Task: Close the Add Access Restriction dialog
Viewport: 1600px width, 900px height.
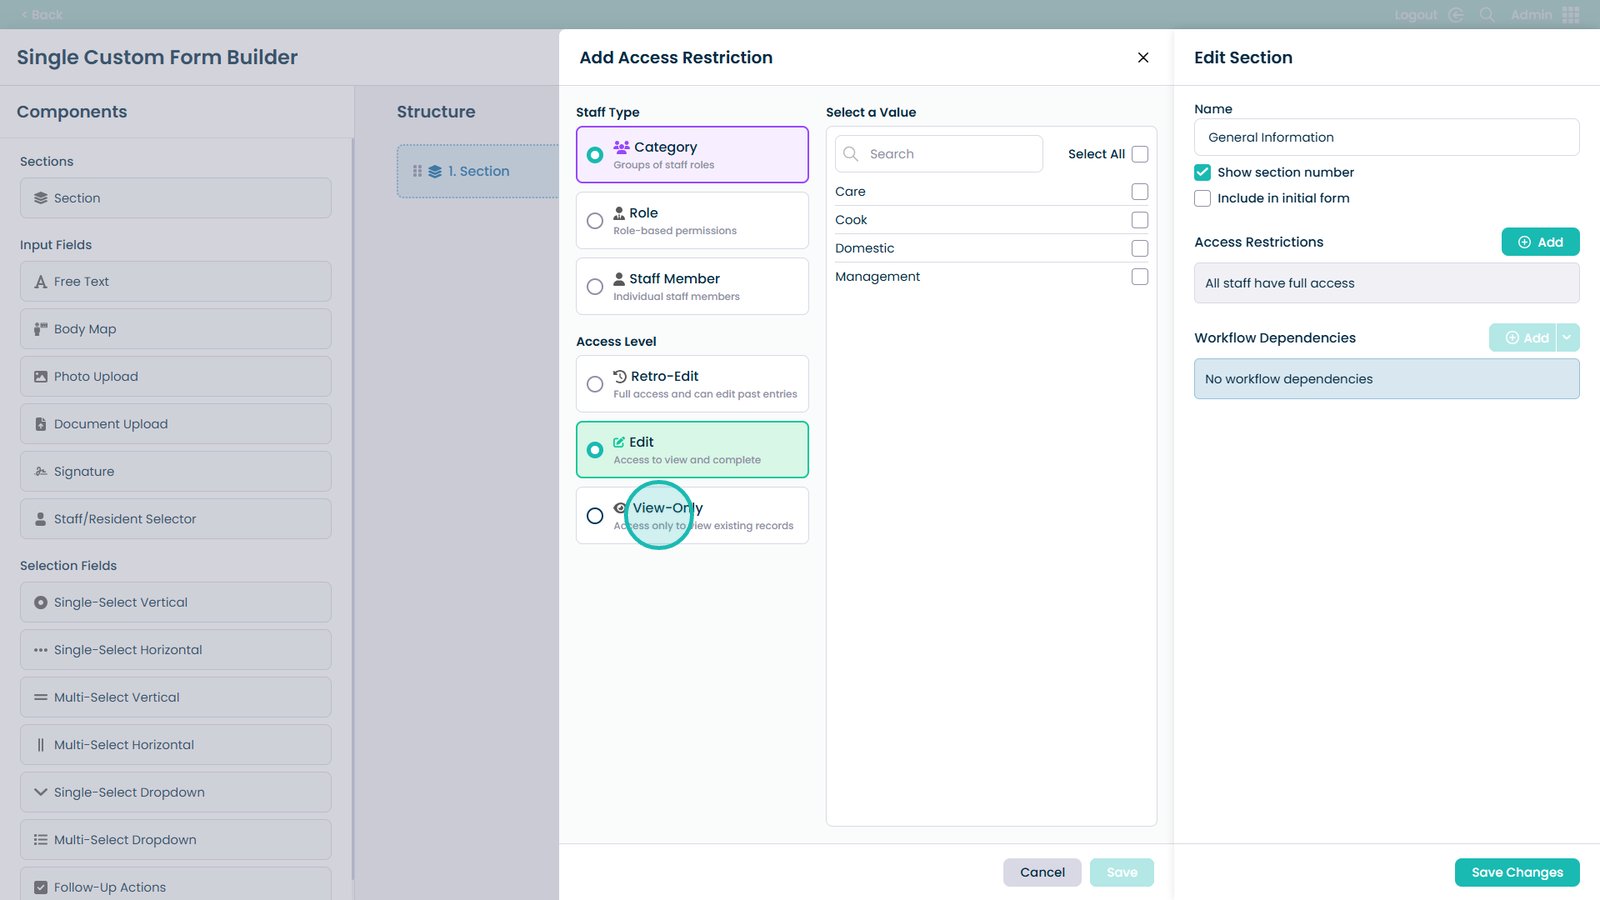Action: [1143, 58]
